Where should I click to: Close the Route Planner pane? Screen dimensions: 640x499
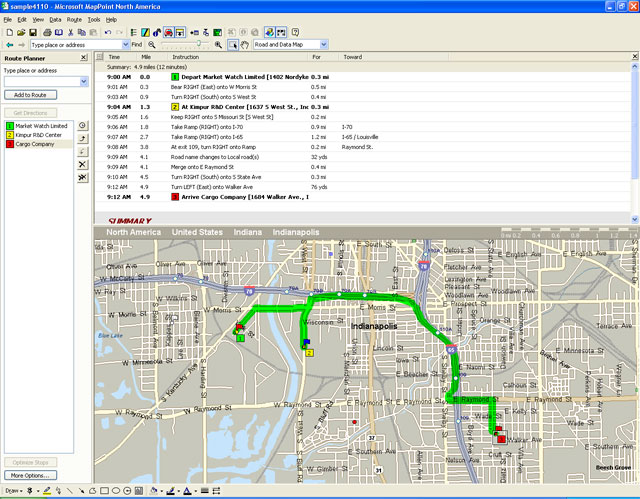[x=84, y=58]
